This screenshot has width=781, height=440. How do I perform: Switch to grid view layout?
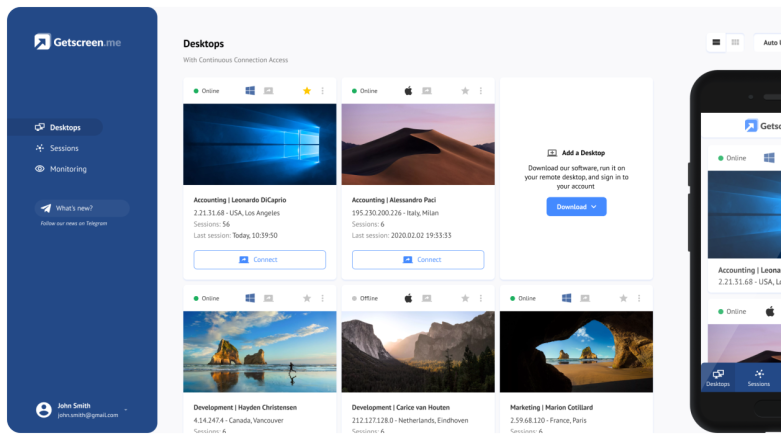pos(735,42)
